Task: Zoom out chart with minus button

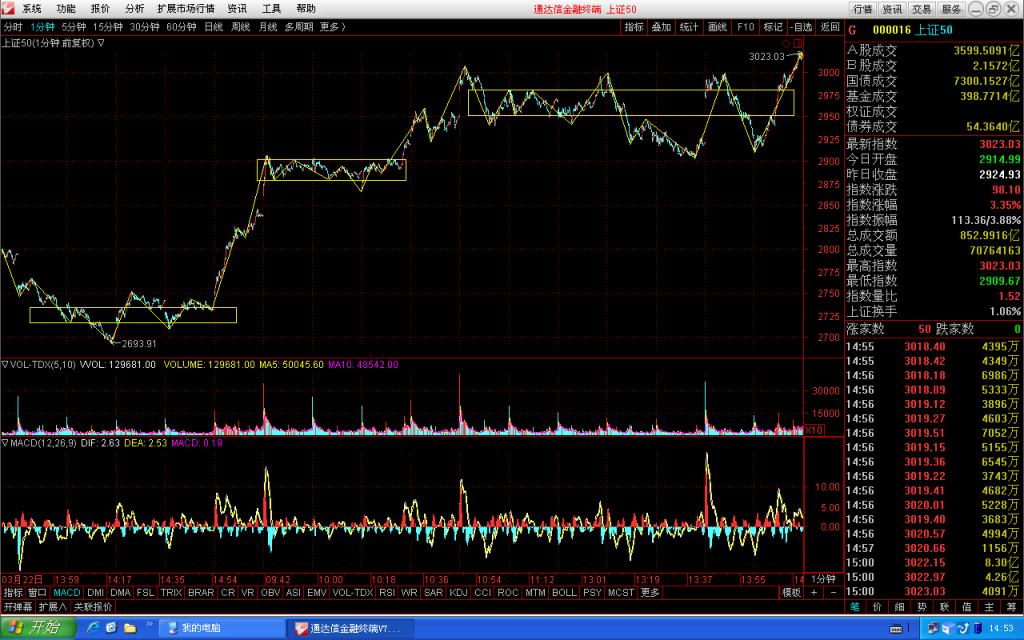Action: click(x=833, y=592)
